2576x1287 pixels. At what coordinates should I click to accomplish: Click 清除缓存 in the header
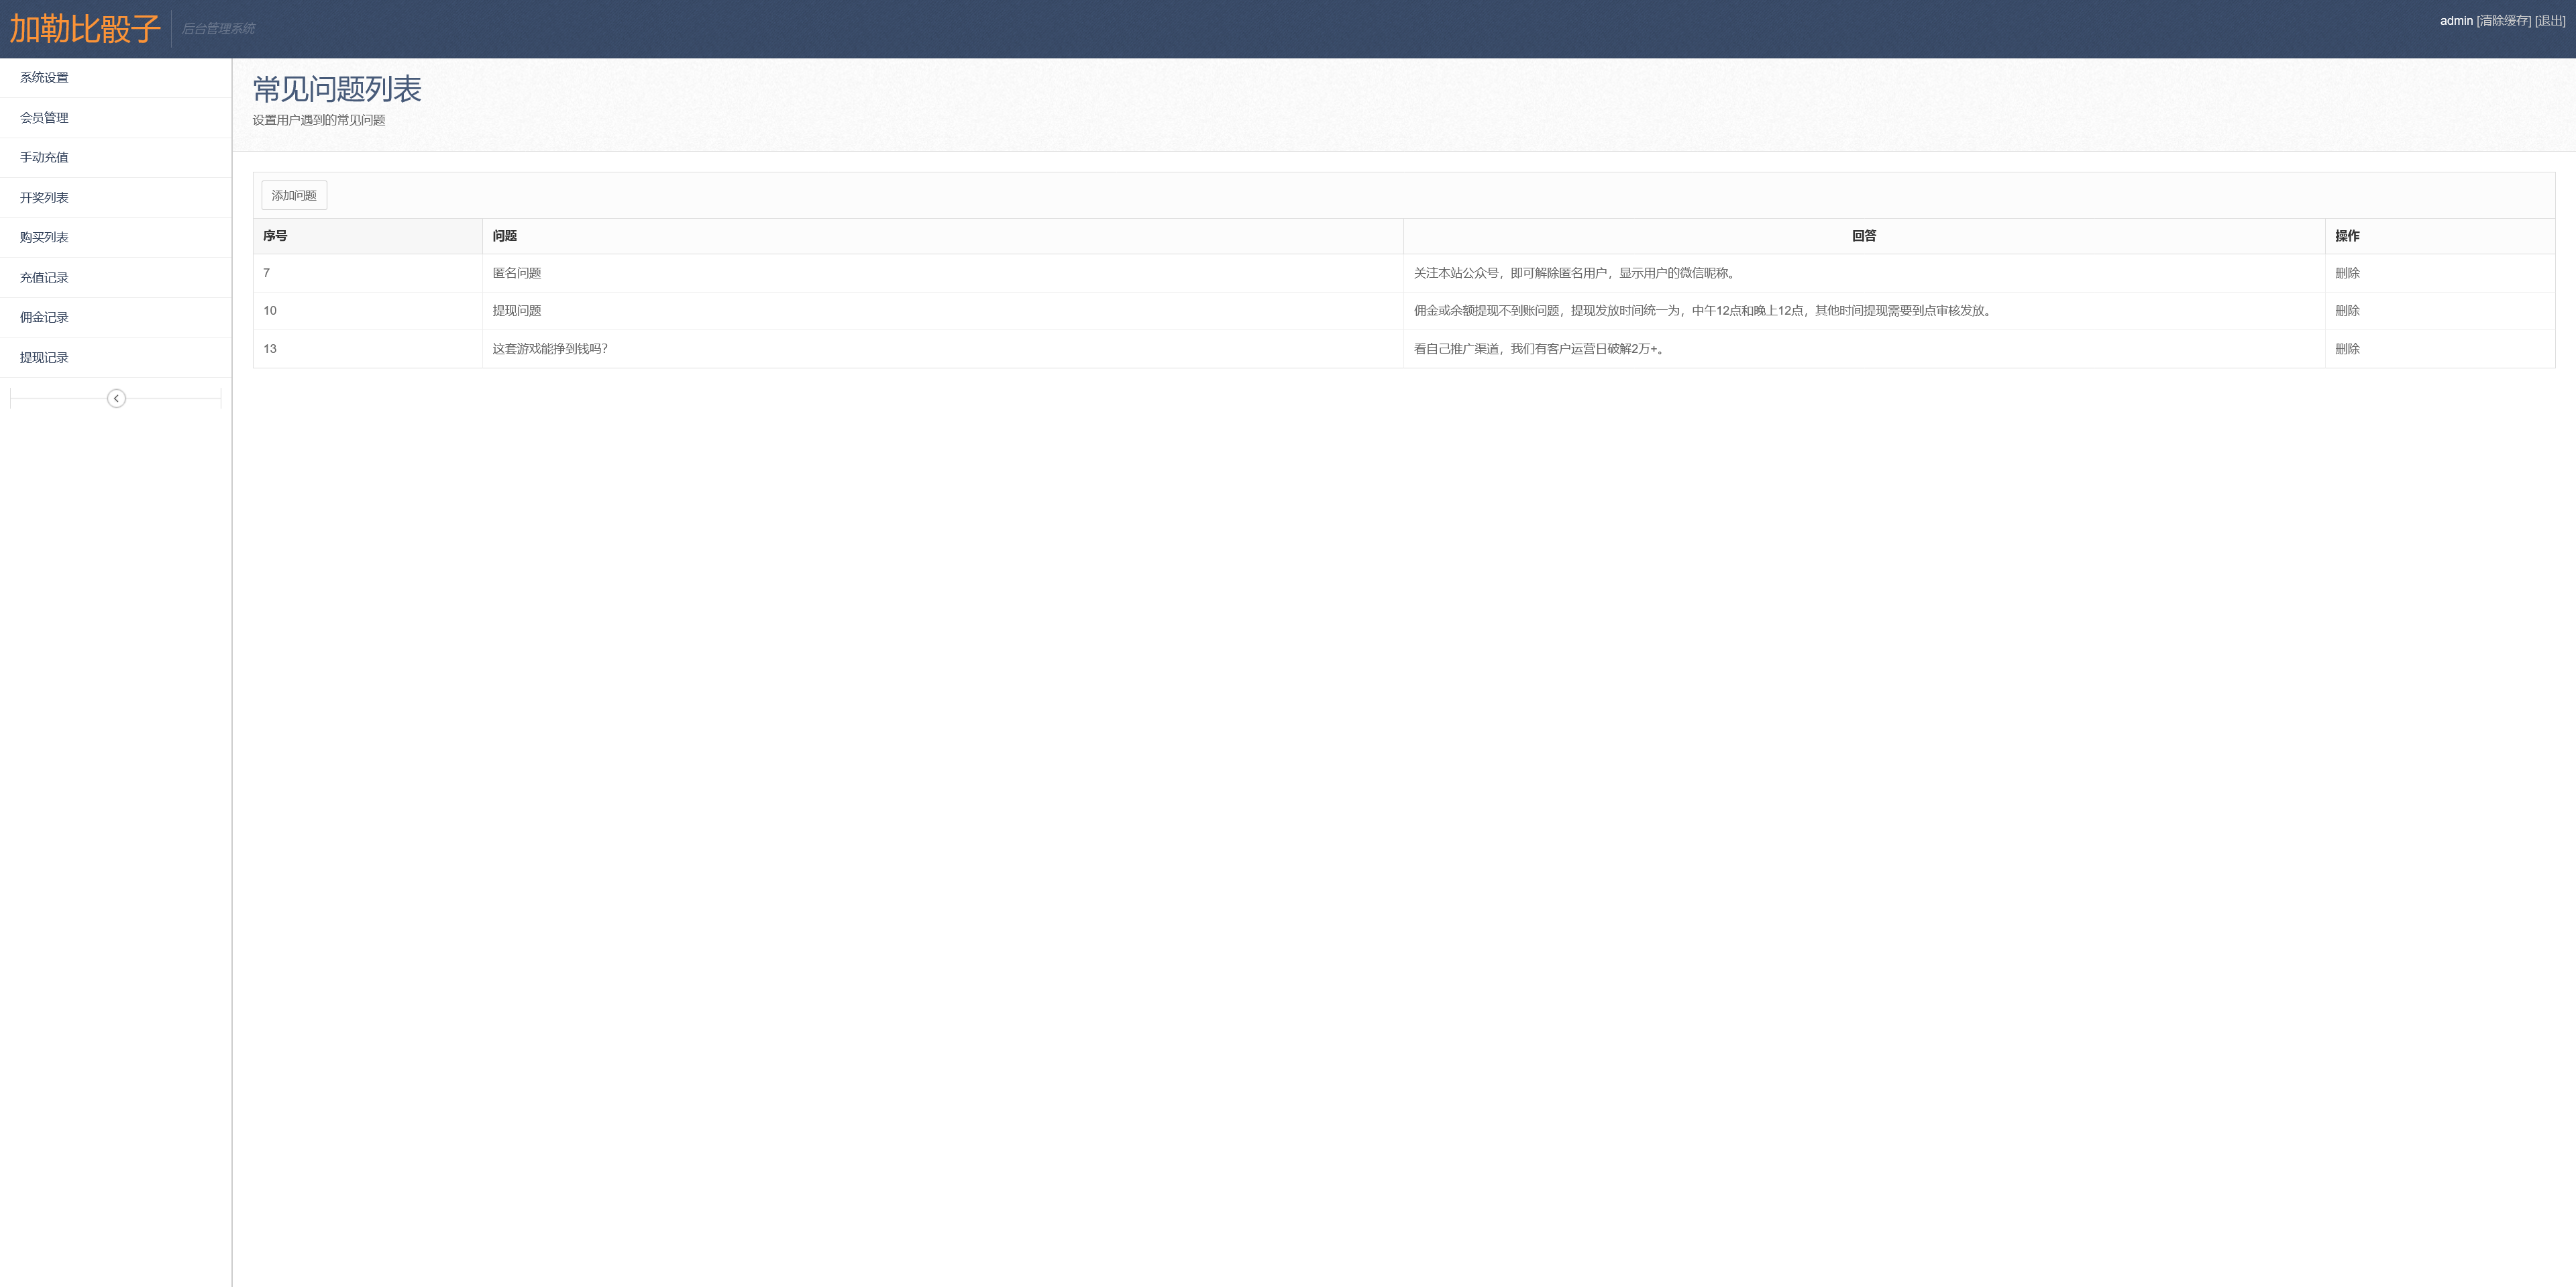2503,21
